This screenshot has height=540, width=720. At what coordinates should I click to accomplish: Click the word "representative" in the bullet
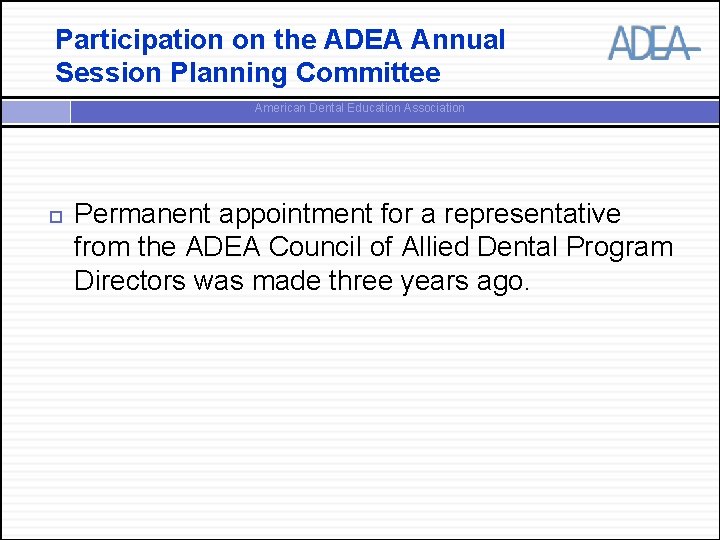coord(532,214)
